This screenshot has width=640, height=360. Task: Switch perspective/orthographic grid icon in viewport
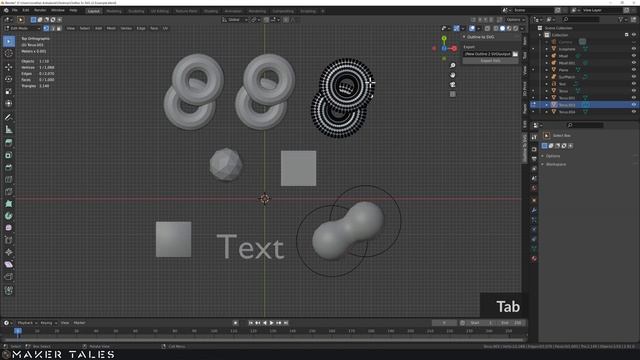(x=453, y=94)
